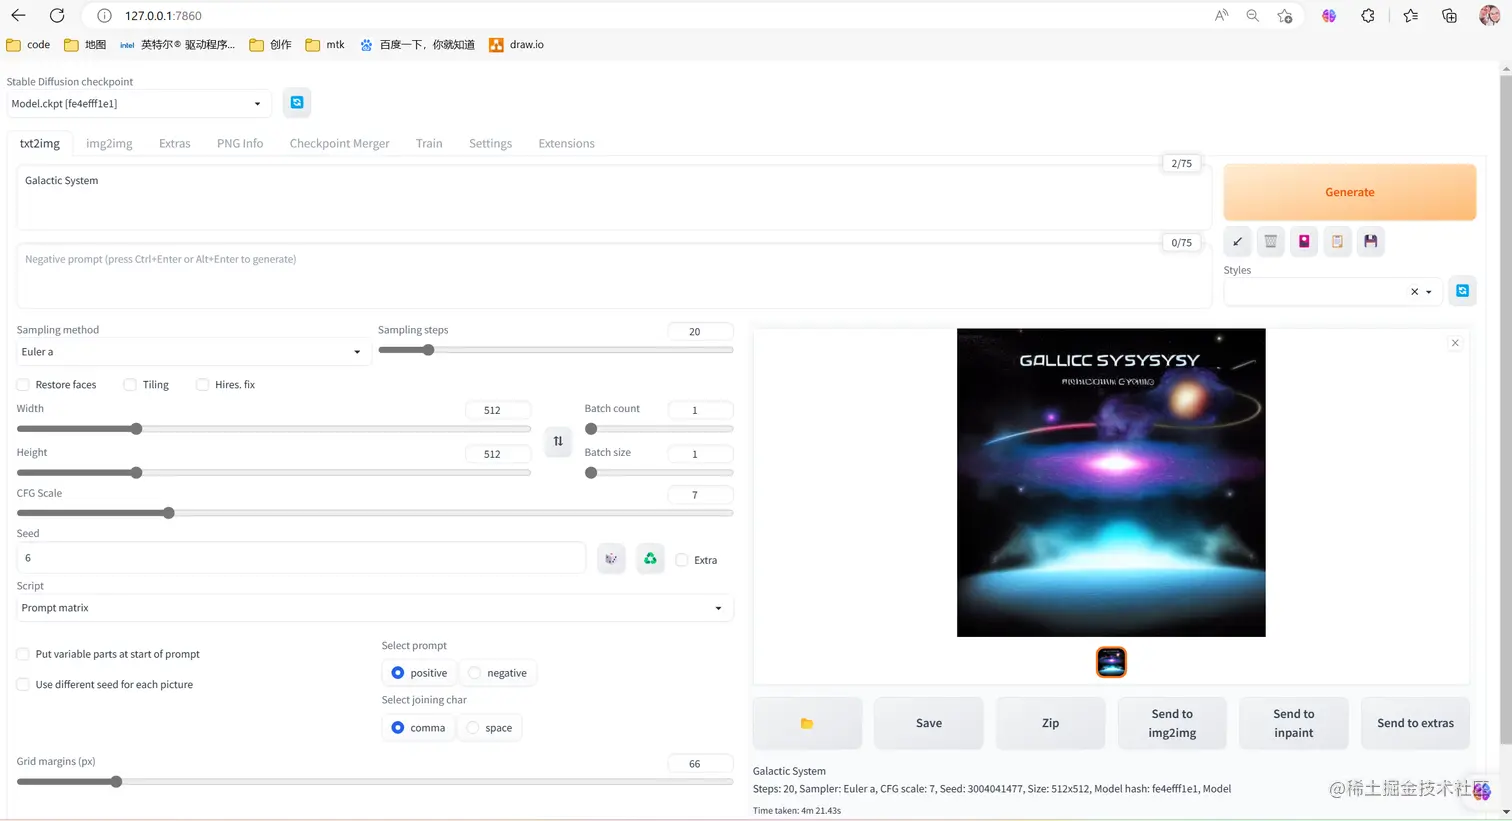Image resolution: width=1512 pixels, height=821 pixels.
Task: Swap width and height values
Action: [x=558, y=441]
